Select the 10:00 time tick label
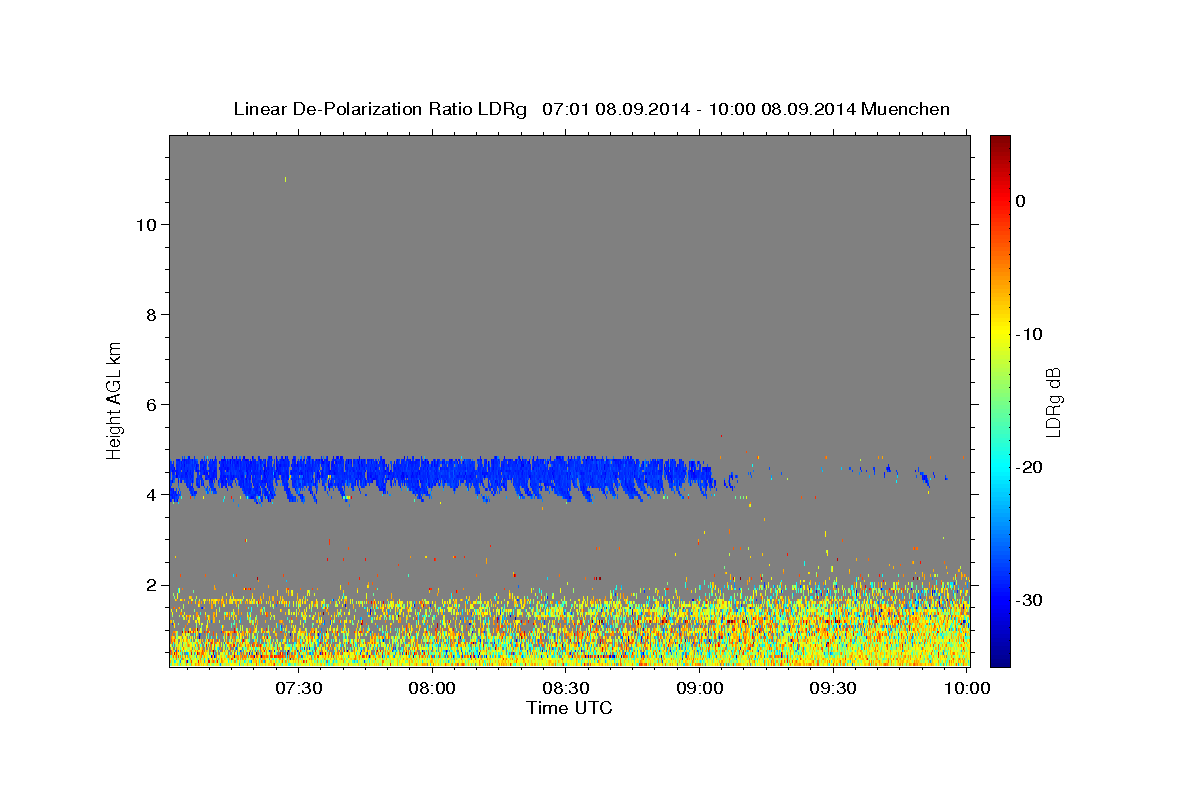 (x=967, y=688)
